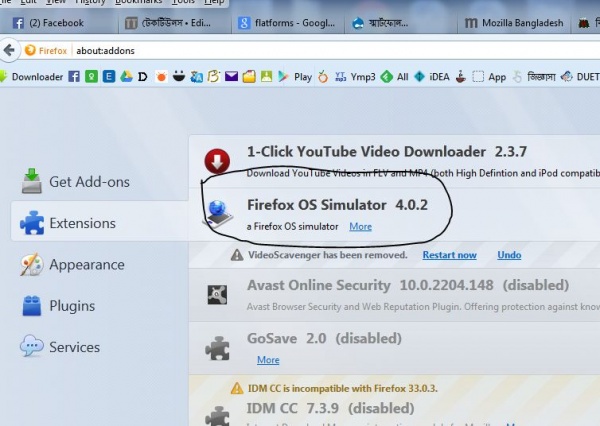Click the Avast Online Security extension icon
Viewport: 600px width, 426px height.
[217, 295]
